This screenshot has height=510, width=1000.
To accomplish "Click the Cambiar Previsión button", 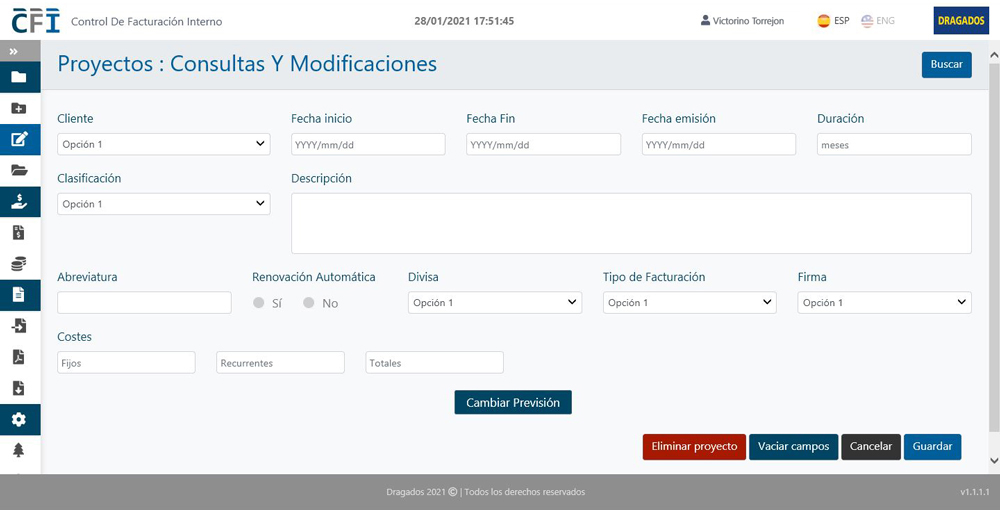I will [512, 402].
